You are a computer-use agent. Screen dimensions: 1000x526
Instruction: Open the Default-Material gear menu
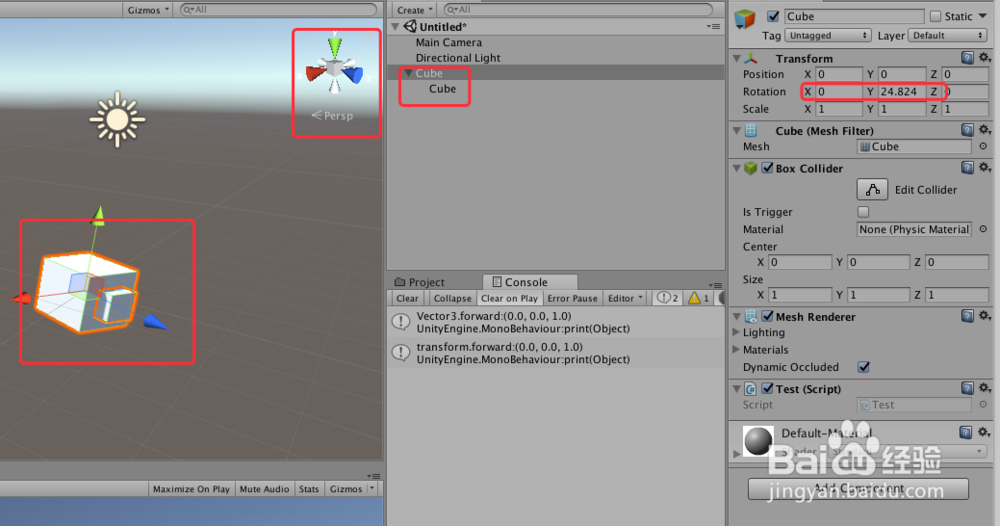[983, 432]
